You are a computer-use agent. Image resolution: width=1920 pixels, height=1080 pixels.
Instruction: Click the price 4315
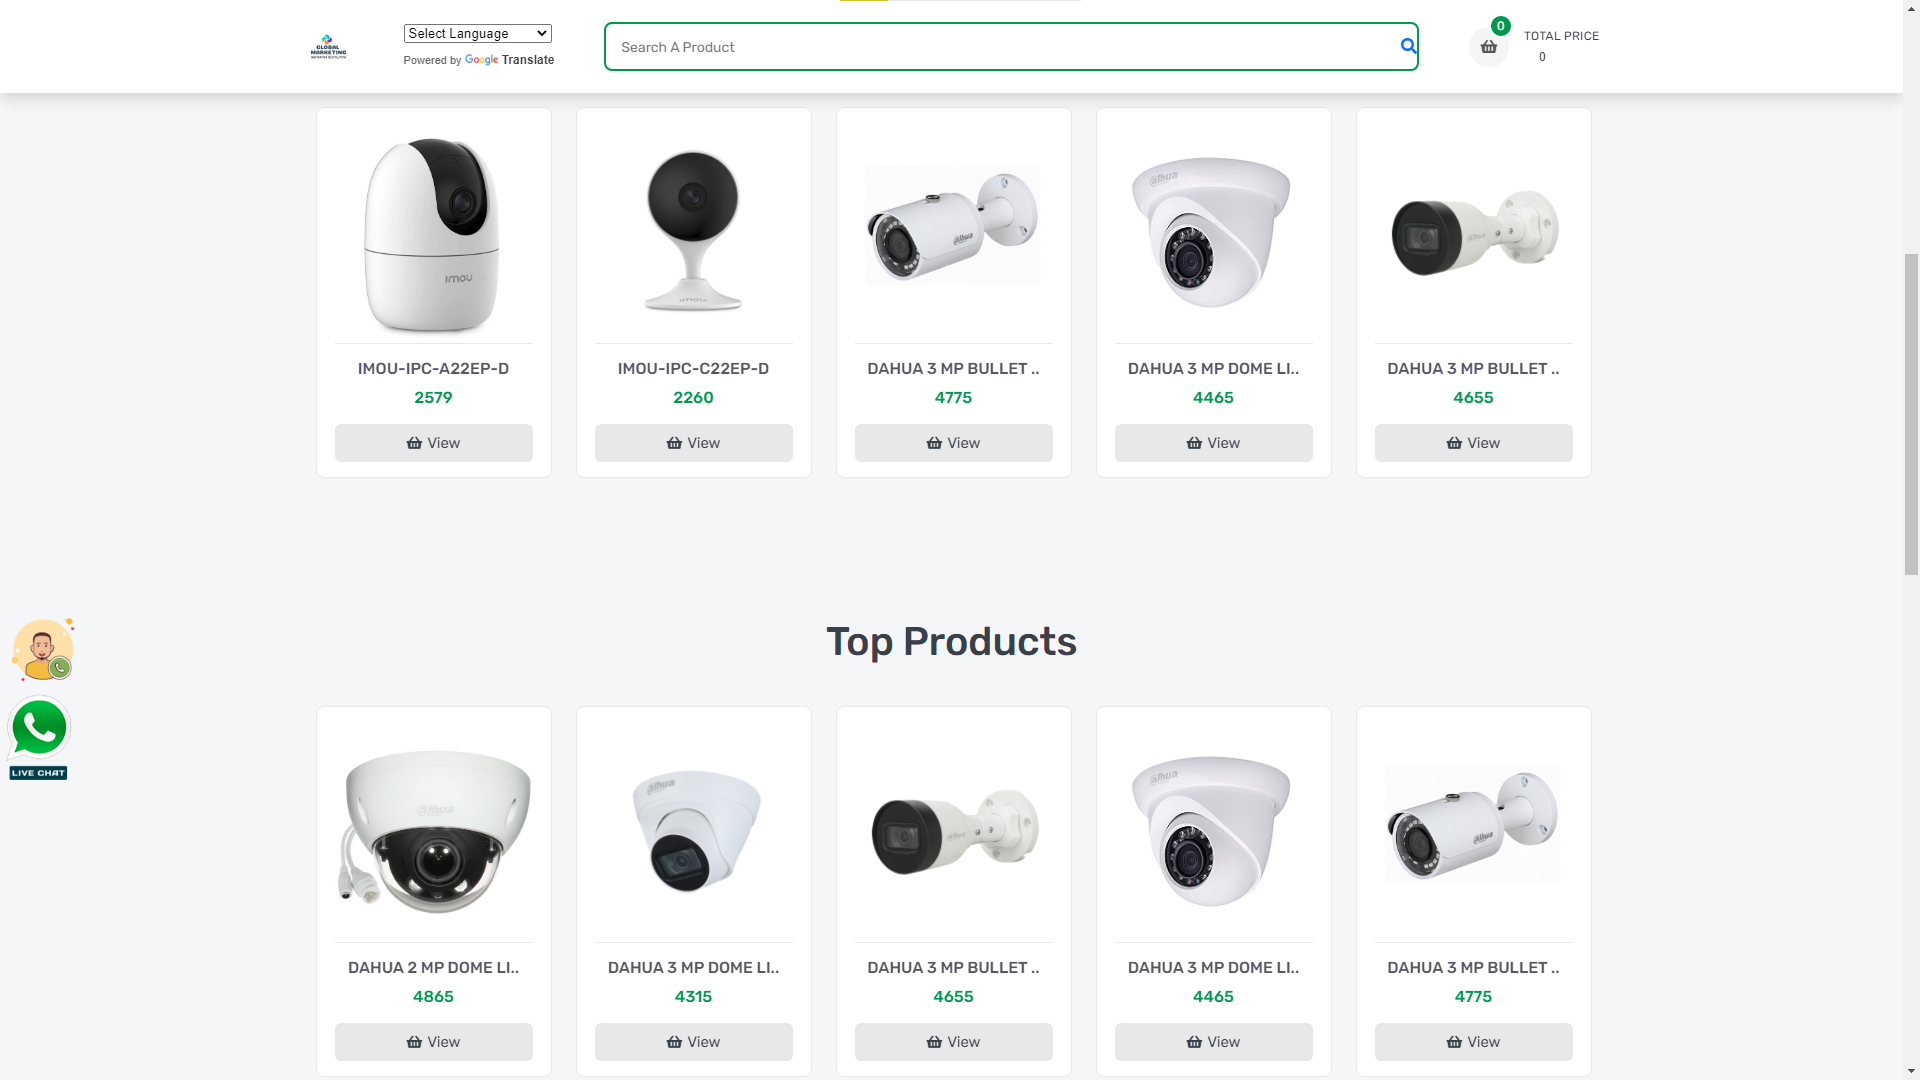693,997
